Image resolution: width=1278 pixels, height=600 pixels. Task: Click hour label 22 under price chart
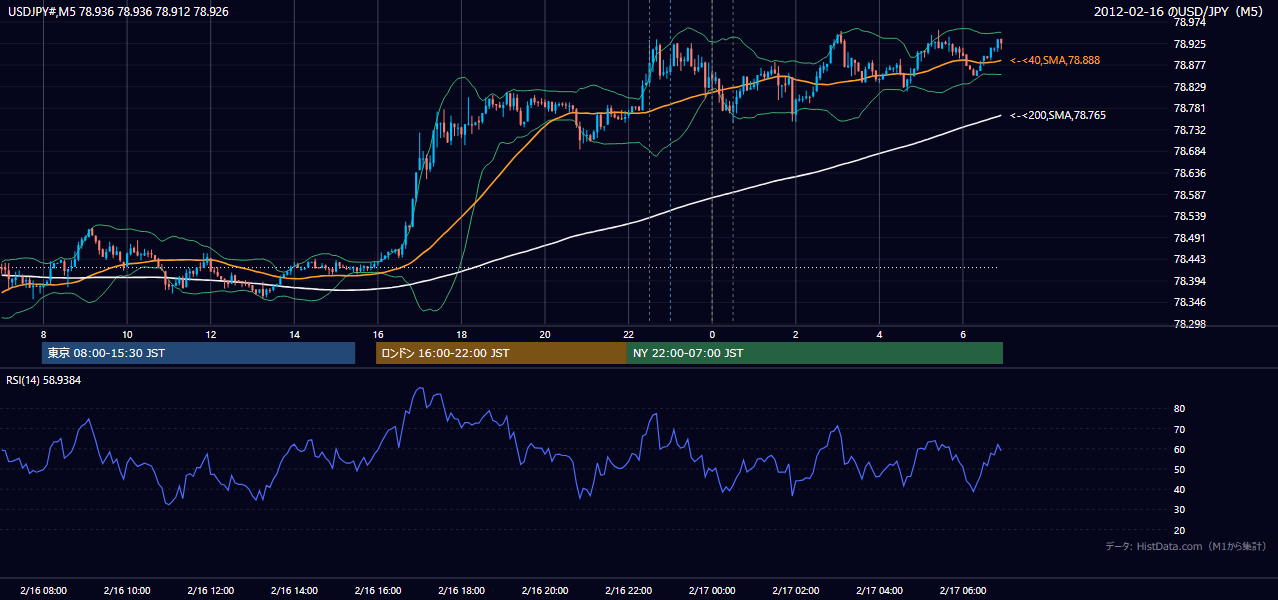click(x=628, y=333)
